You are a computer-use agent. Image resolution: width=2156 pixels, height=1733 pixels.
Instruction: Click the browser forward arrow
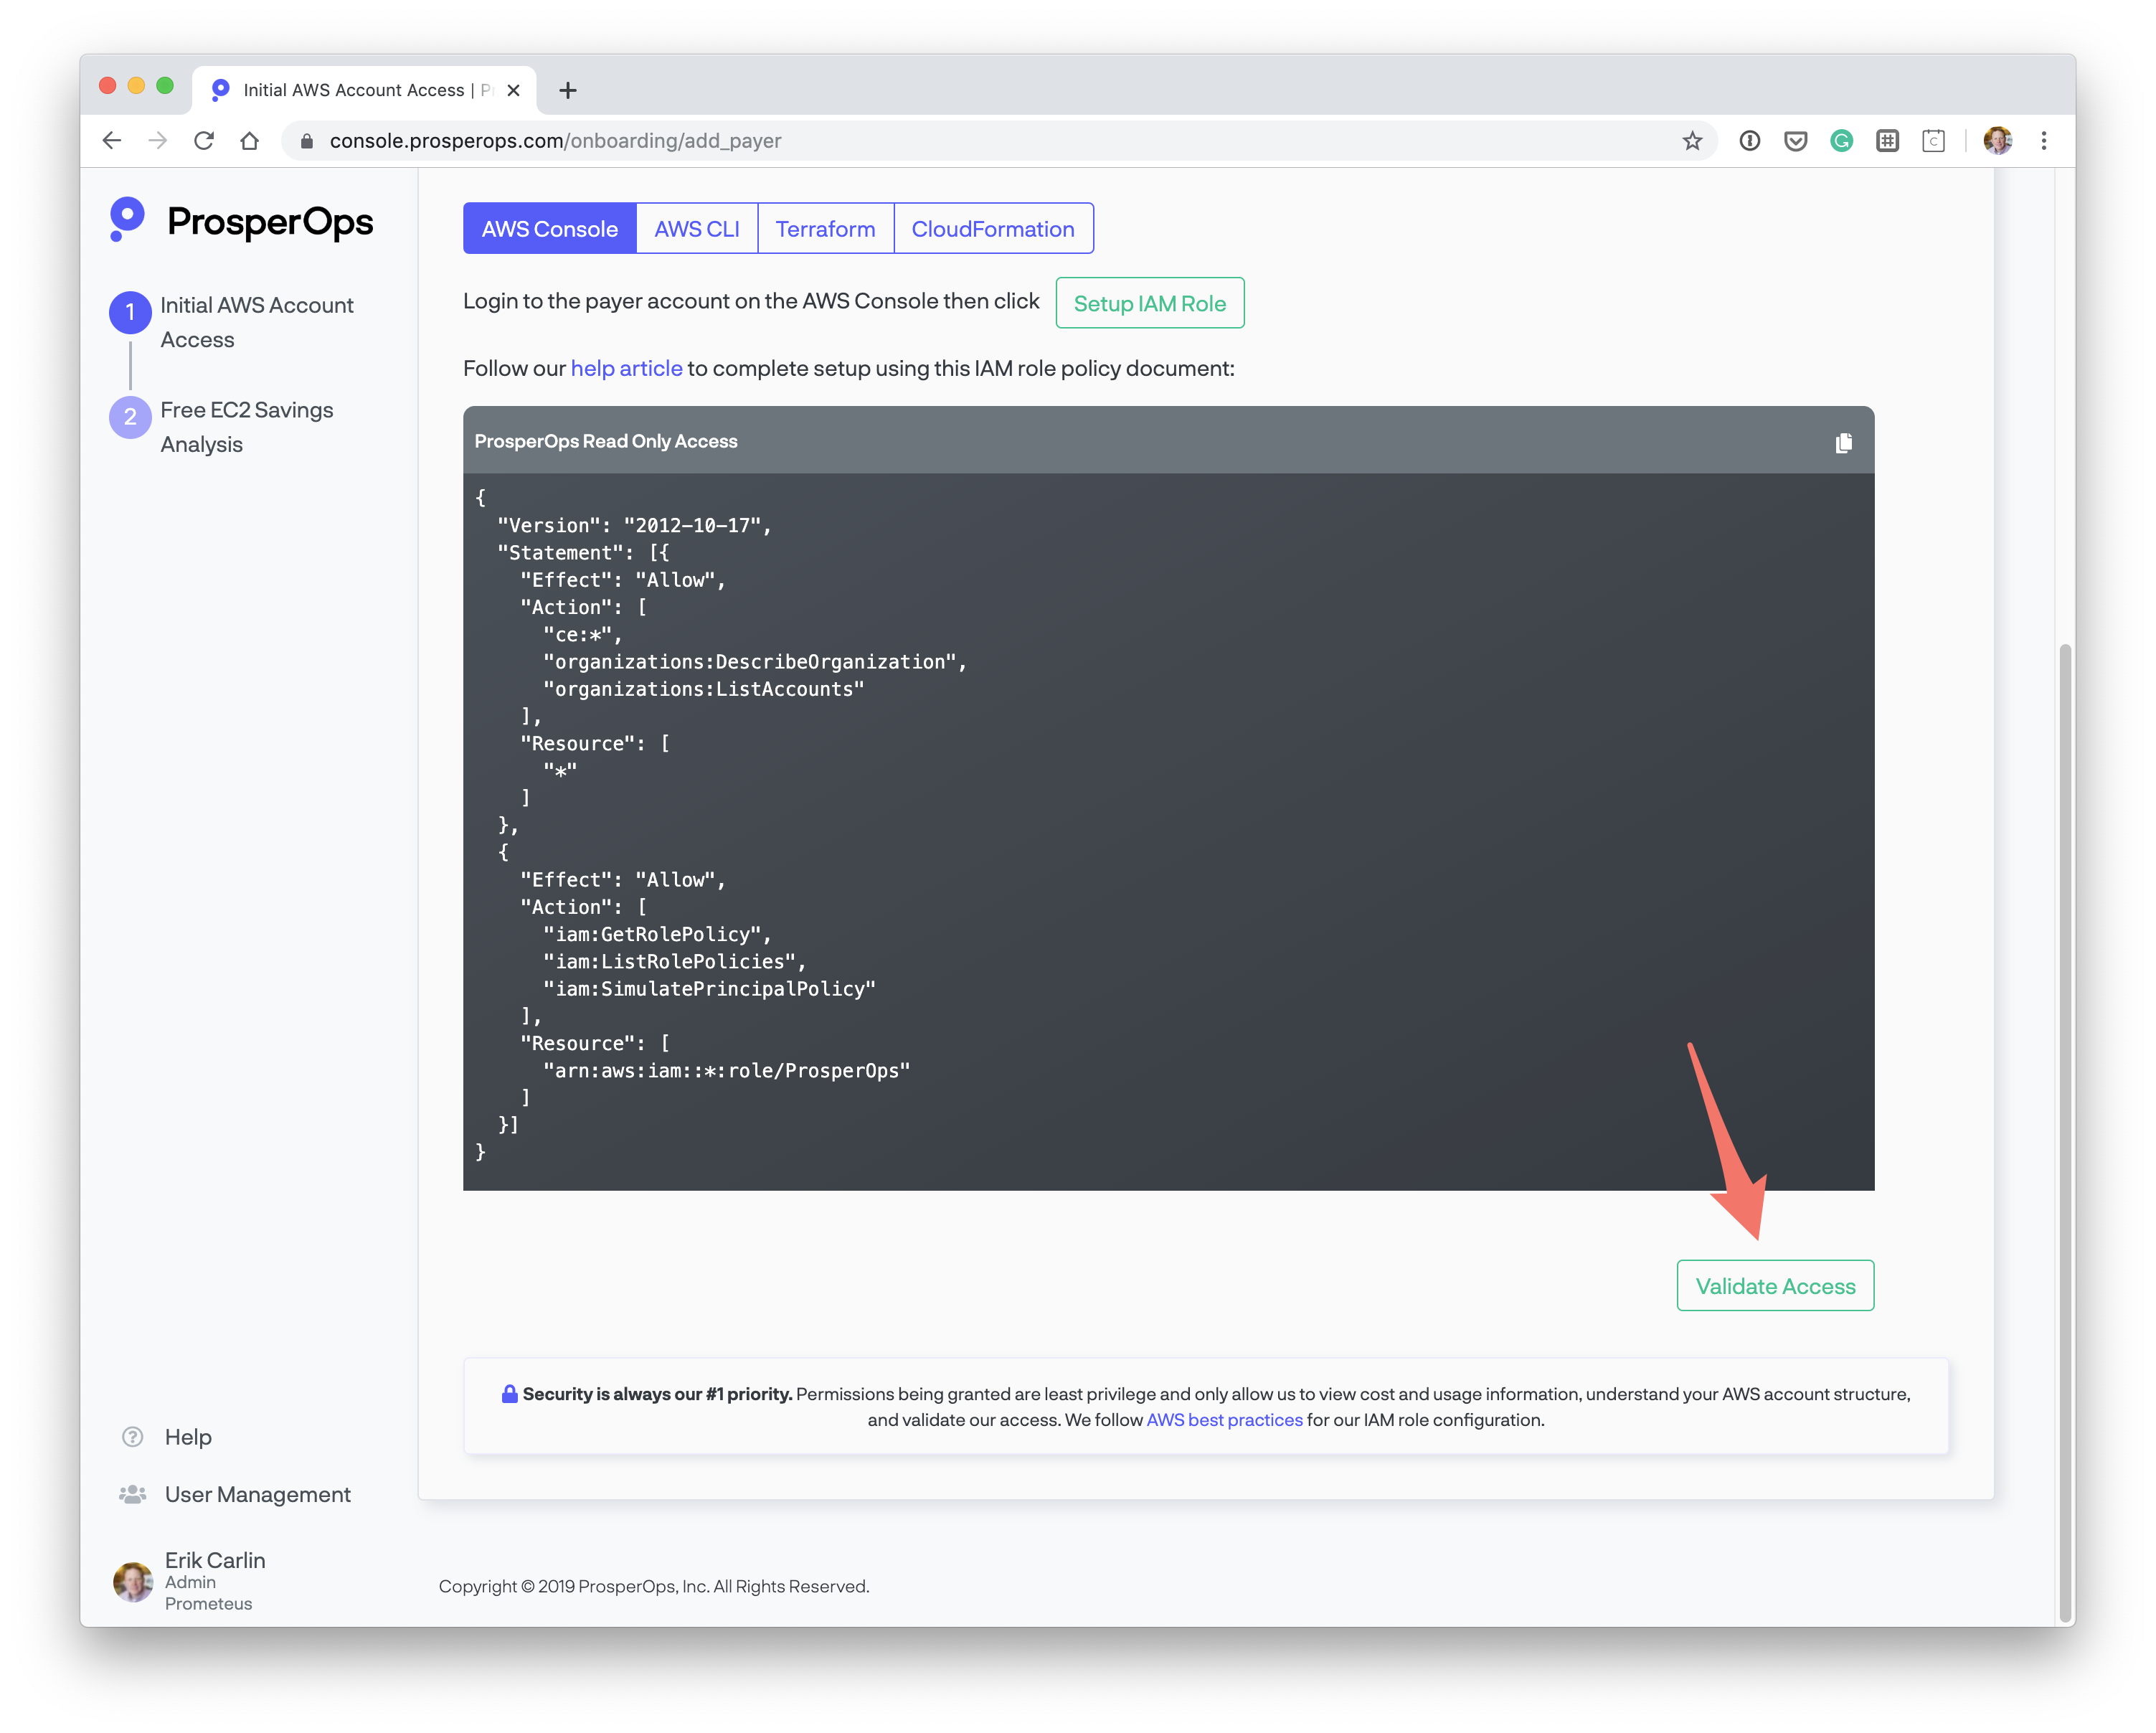tap(158, 141)
